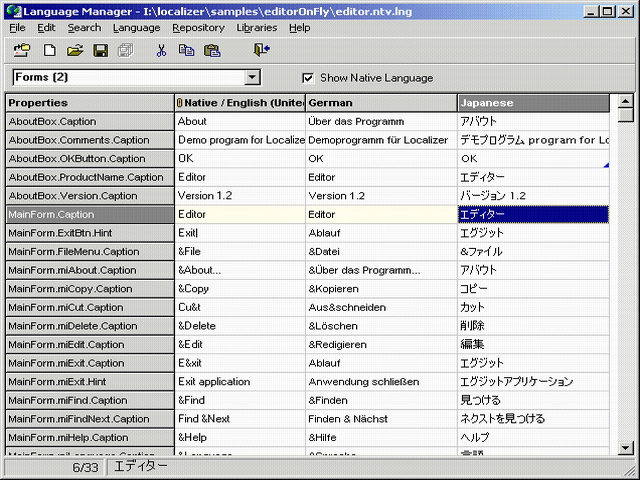The height and width of the screenshot is (480, 640).
Task: Click the Open folder toolbar icon
Action: coord(75,50)
